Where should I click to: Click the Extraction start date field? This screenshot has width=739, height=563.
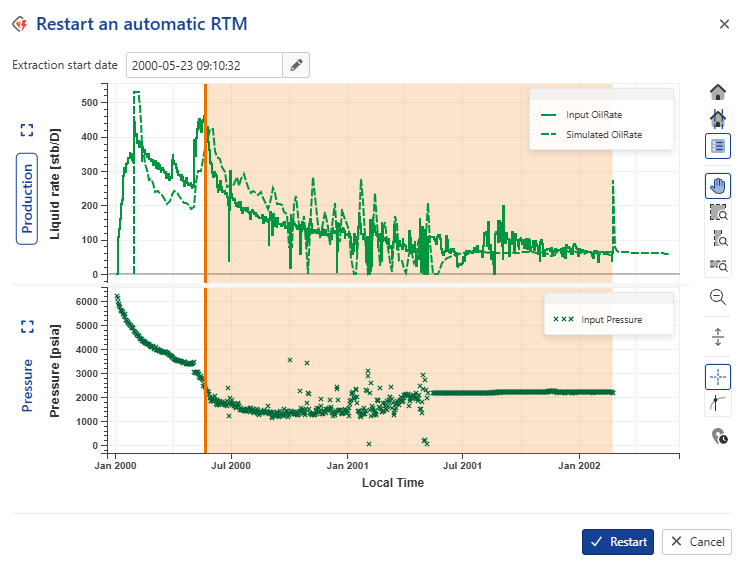(x=204, y=66)
